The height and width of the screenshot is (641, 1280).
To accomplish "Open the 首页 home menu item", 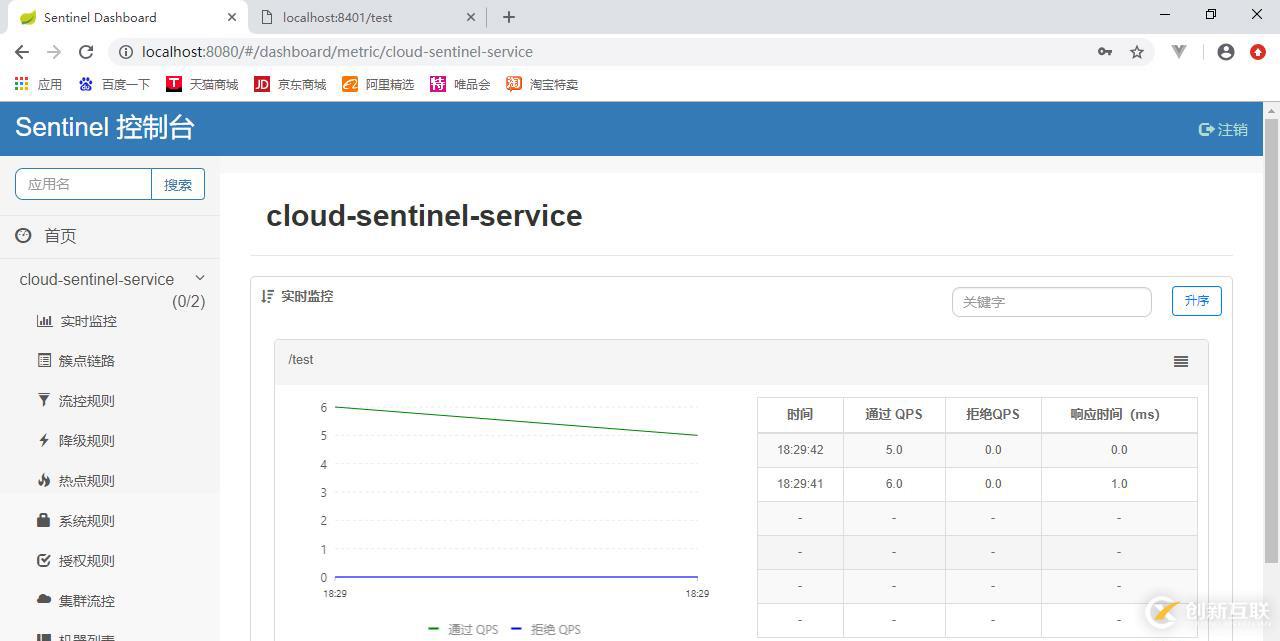I will click(60, 236).
